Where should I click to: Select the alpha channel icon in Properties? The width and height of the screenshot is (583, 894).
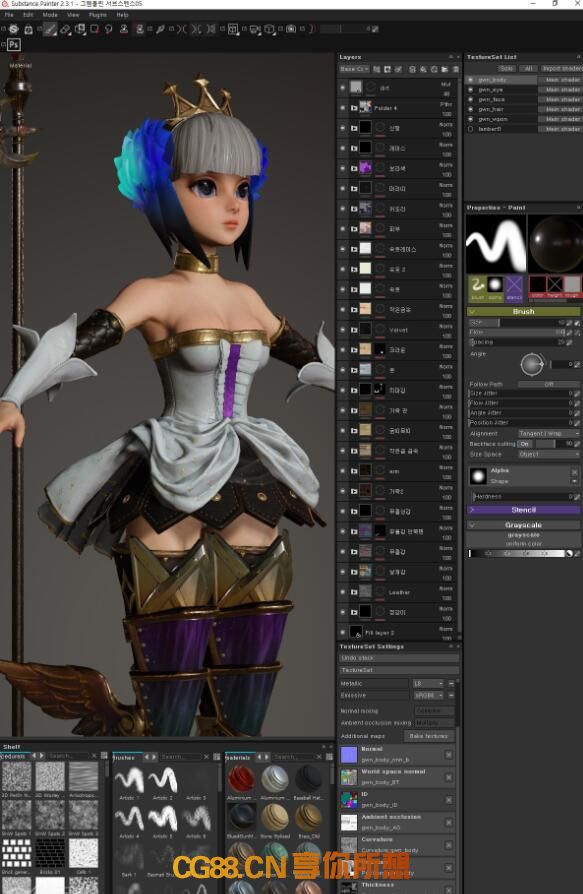[x=495, y=287]
